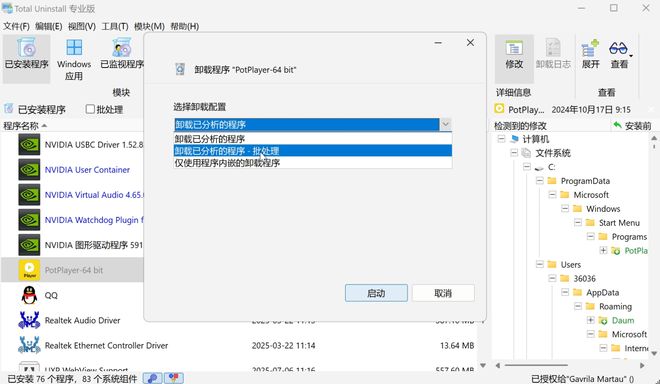The width and height of the screenshot is (660, 384).
Task: Select the NVIDIA User Container icon
Action: tap(29, 170)
